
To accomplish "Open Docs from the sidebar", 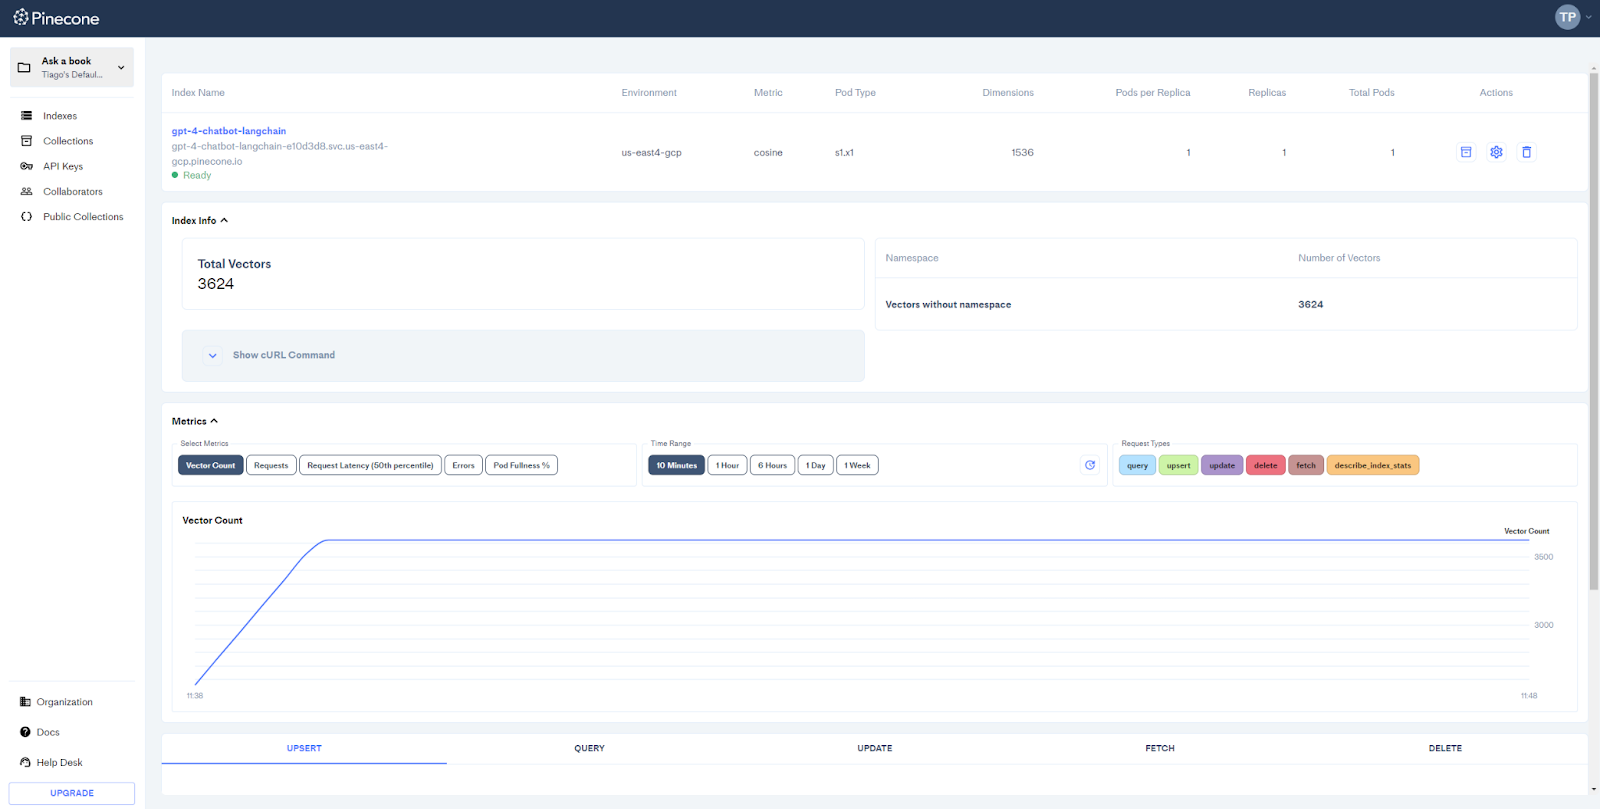I will pyautogui.click(x=48, y=732).
